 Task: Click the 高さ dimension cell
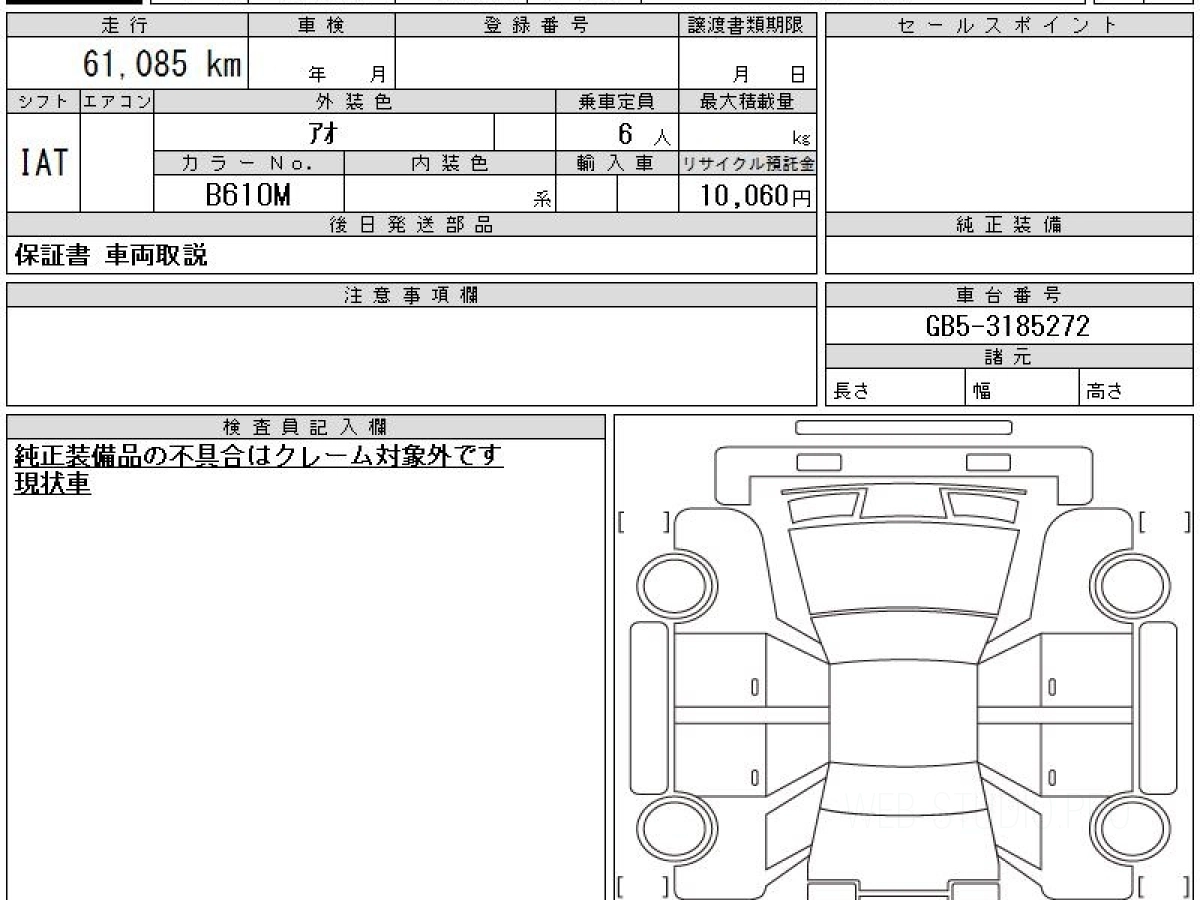1137,388
